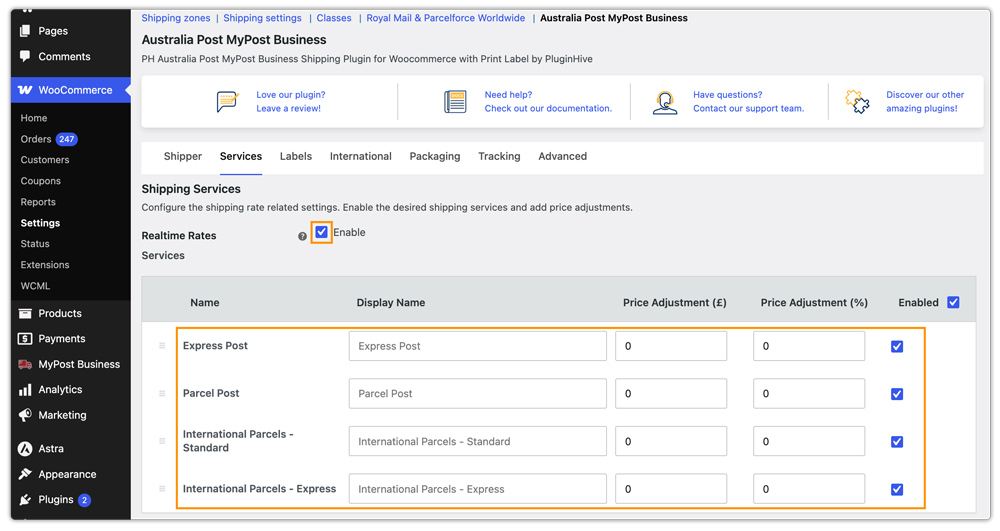Viewport: 1000px width, 531px height.
Task: Click International Parcels - Express display name field
Action: [478, 489]
